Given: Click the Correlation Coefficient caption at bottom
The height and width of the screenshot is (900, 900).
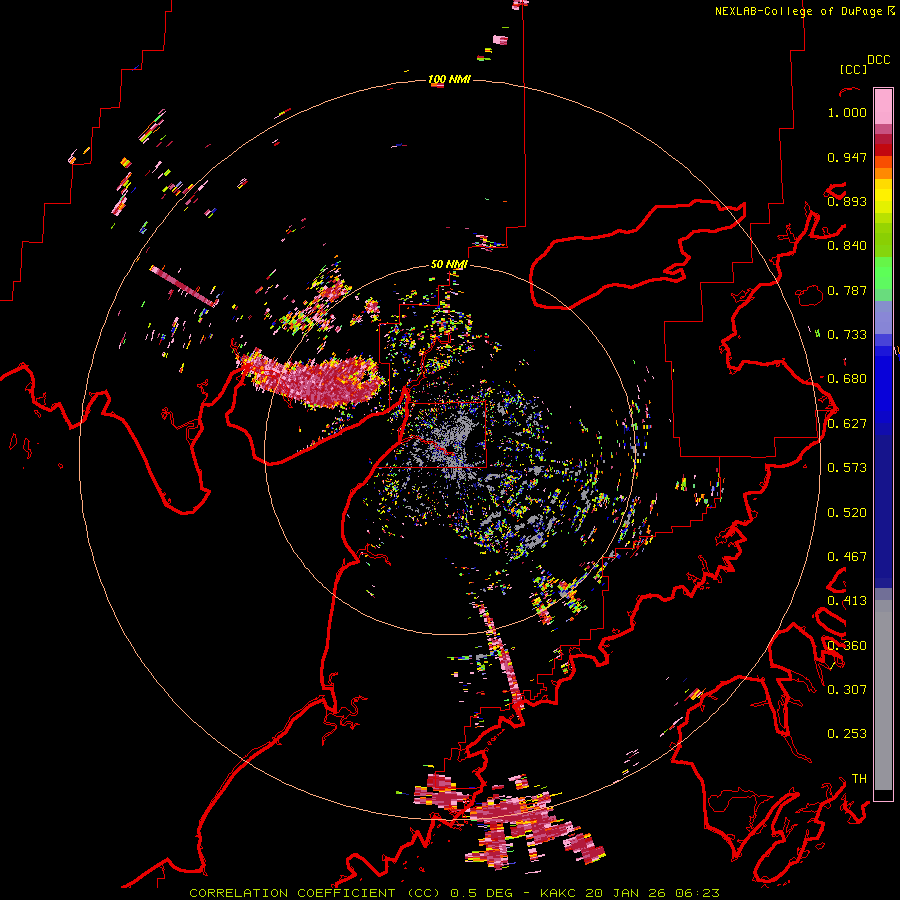Looking at the screenshot, I should (454, 893).
